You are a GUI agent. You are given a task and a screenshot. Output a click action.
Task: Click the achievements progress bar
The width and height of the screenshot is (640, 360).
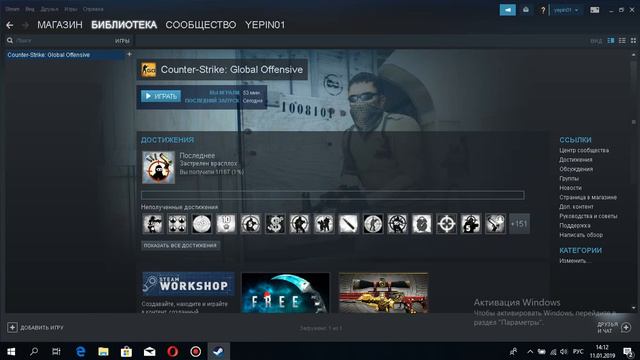pos(333,195)
